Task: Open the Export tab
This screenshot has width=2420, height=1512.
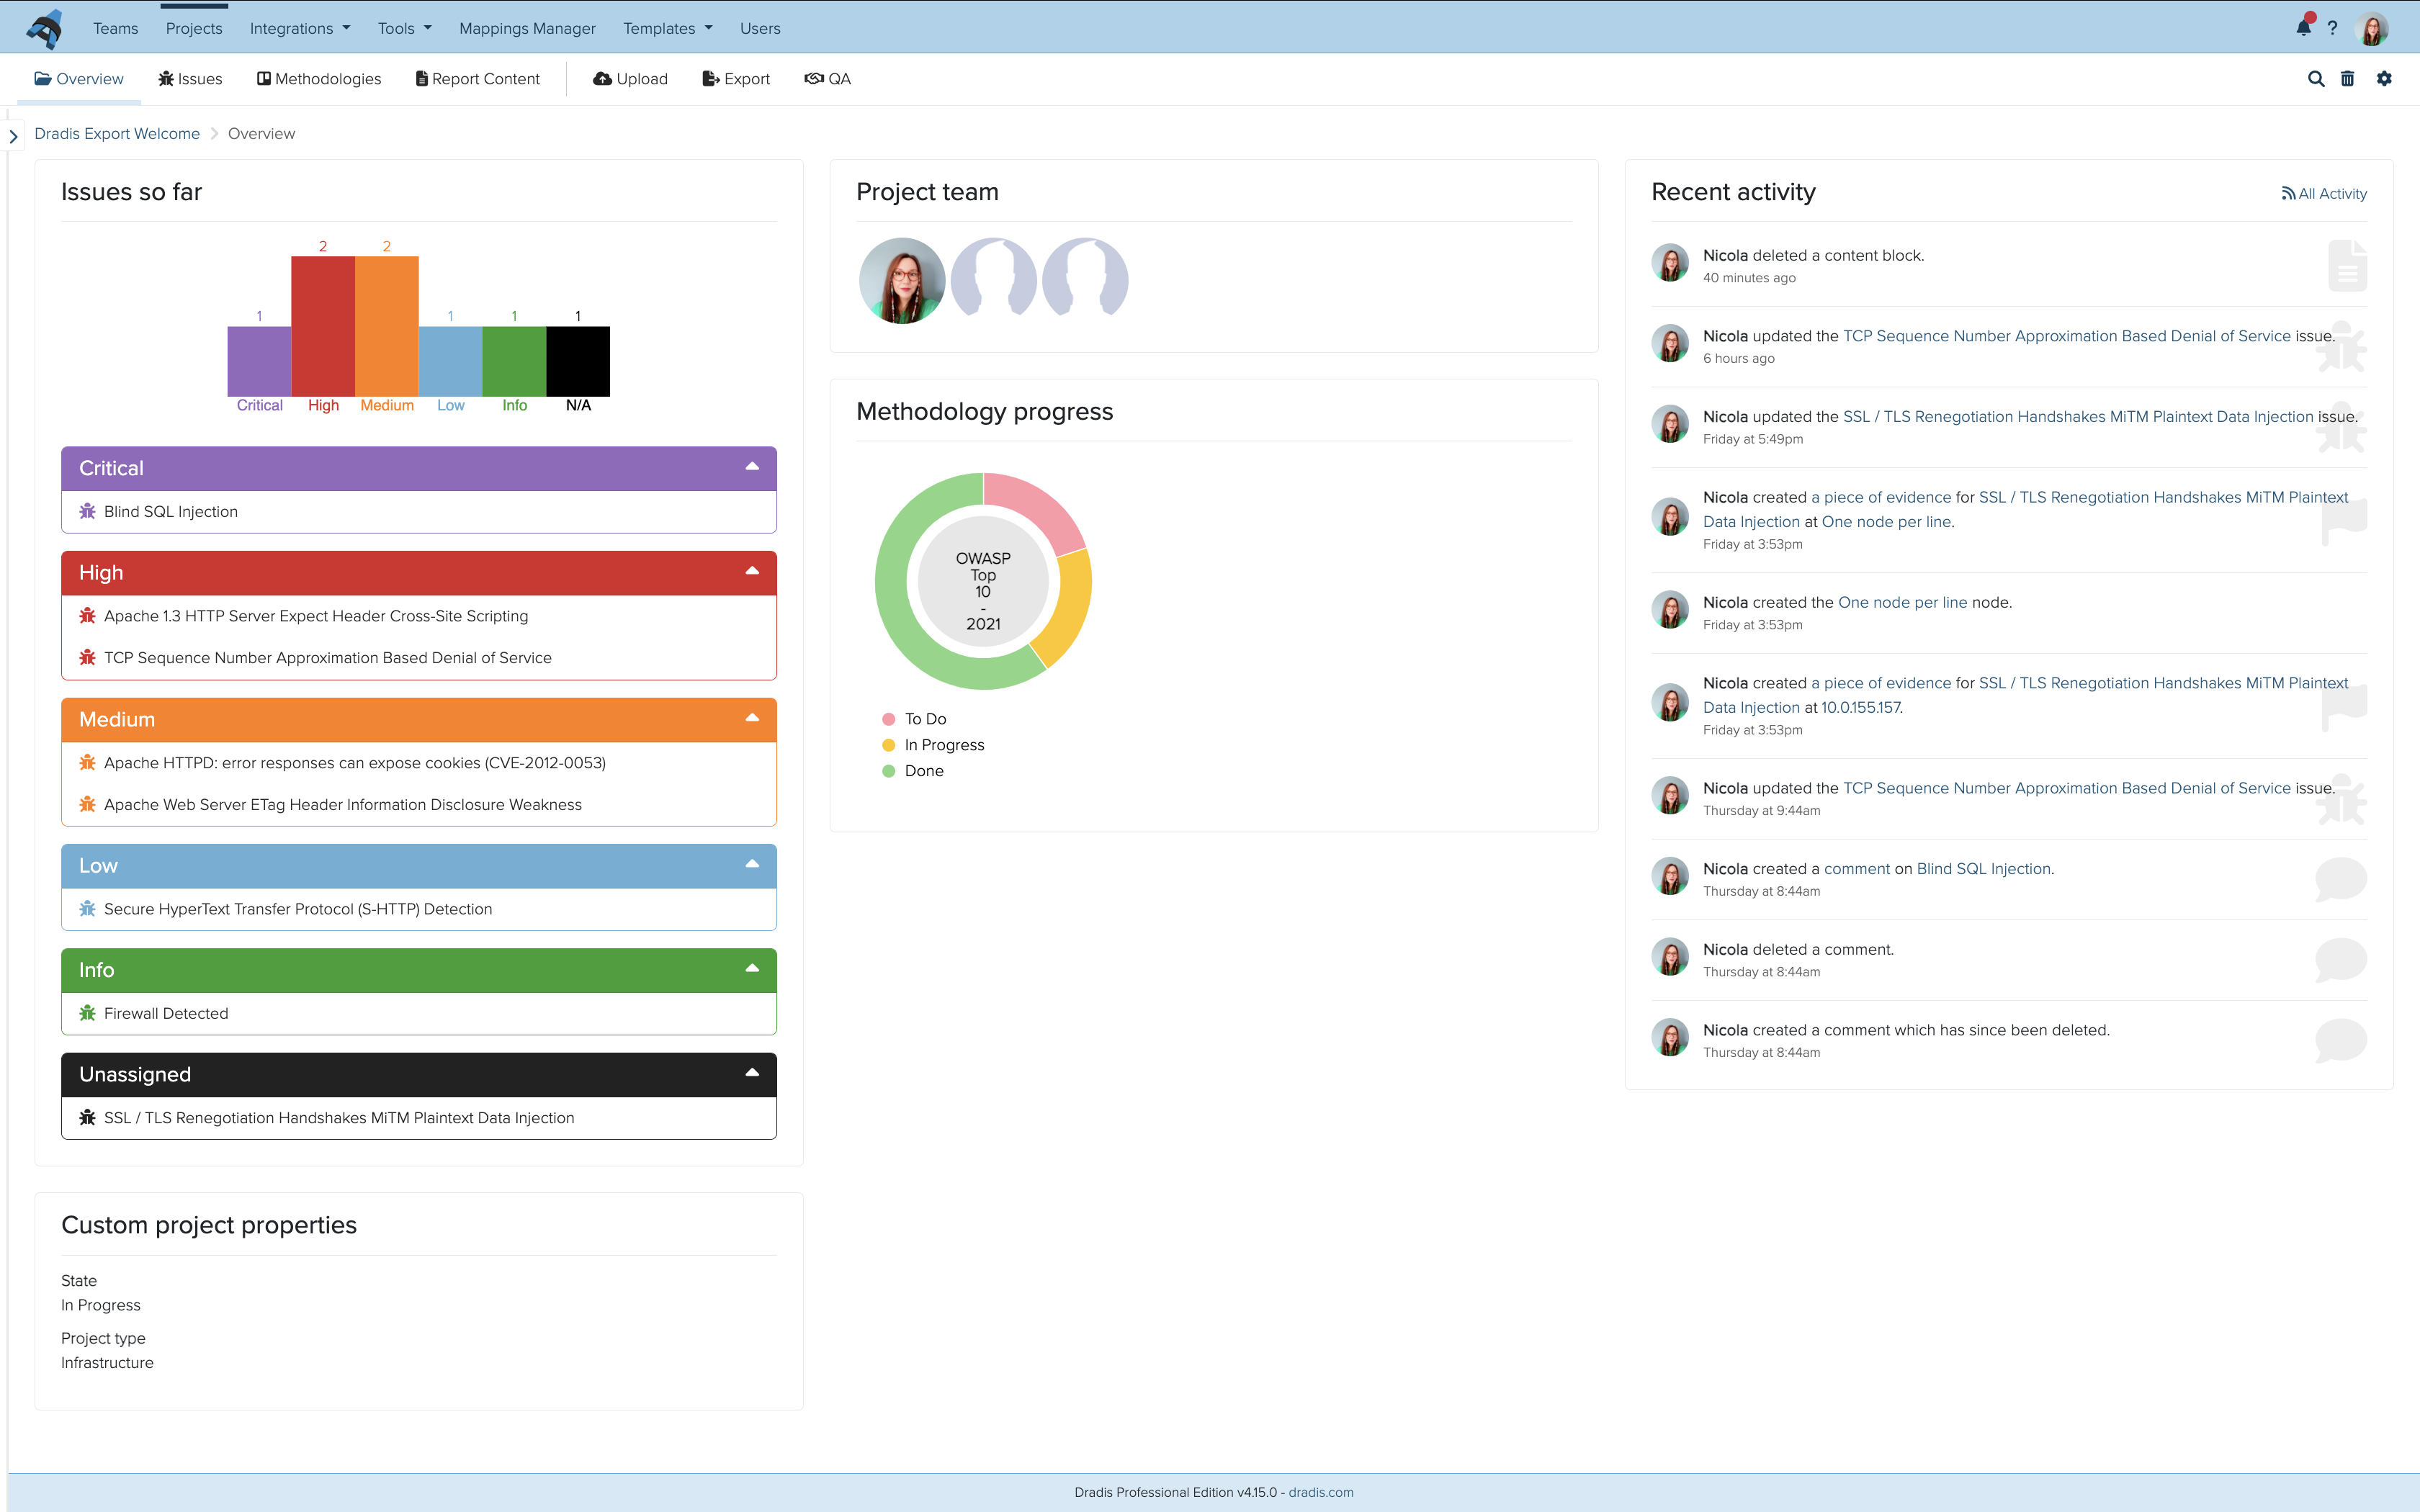Action: 736,79
